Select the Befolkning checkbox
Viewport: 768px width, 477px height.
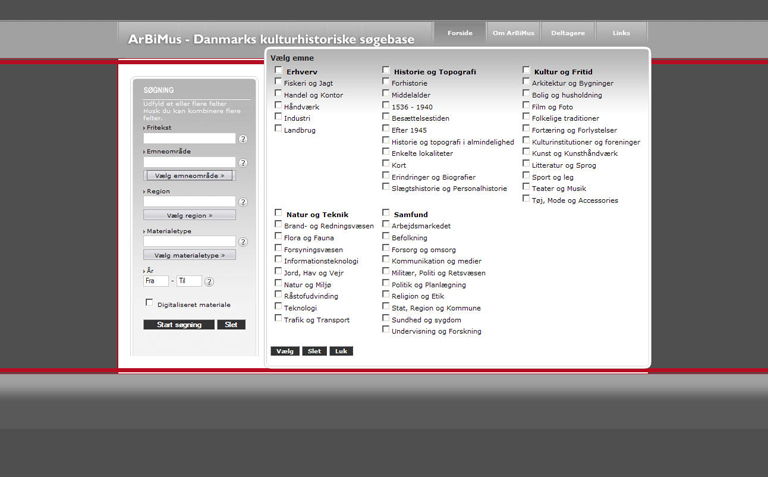pos(386,236)
